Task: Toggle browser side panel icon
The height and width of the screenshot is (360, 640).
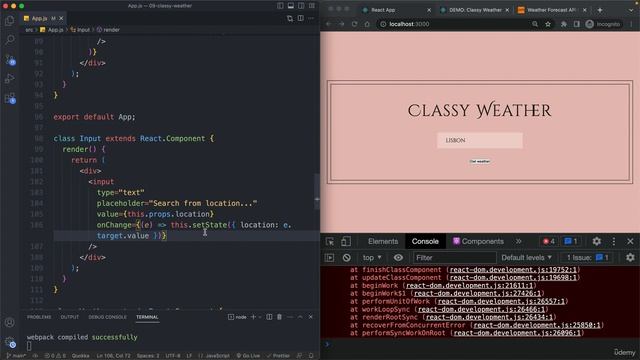Action: tap(576, 24)
